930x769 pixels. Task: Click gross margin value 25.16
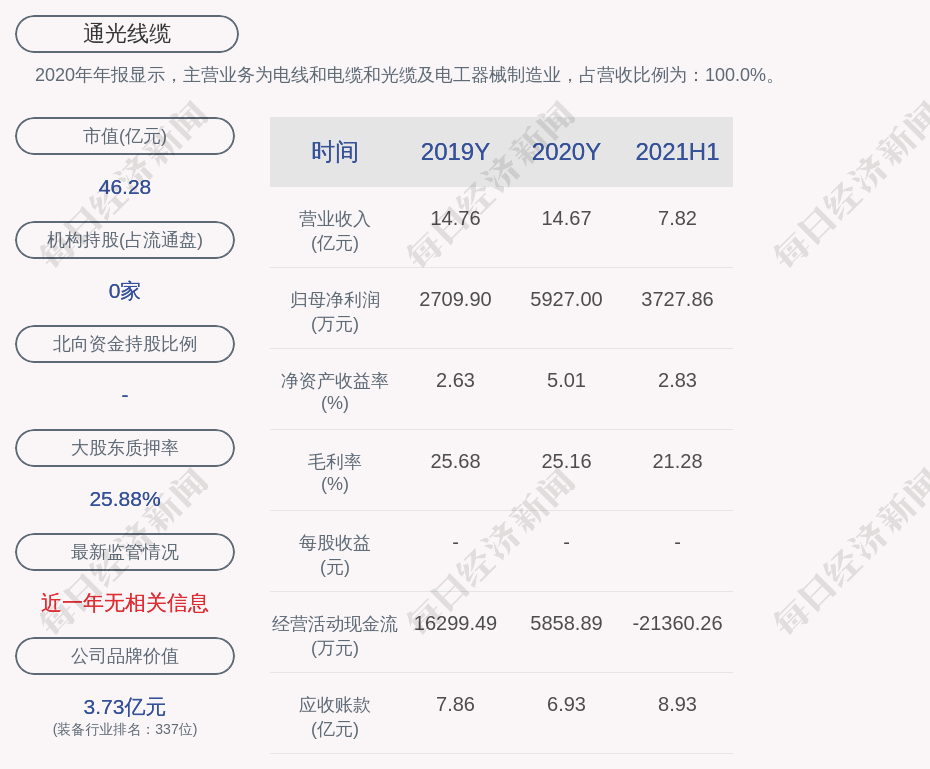[566, 461]
